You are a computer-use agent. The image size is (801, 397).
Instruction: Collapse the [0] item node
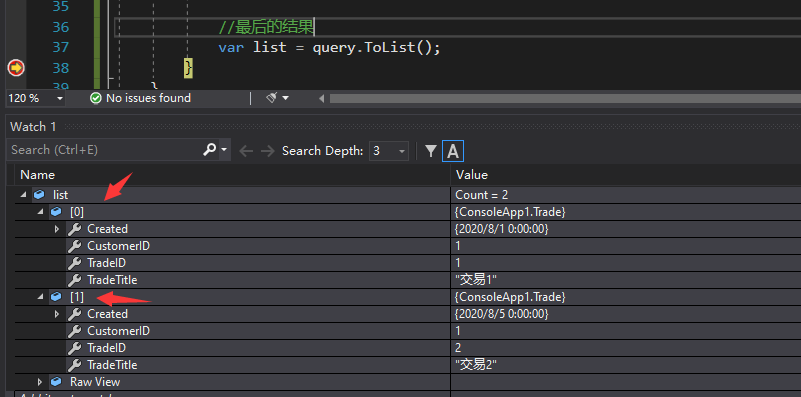[x=41, y=212]
